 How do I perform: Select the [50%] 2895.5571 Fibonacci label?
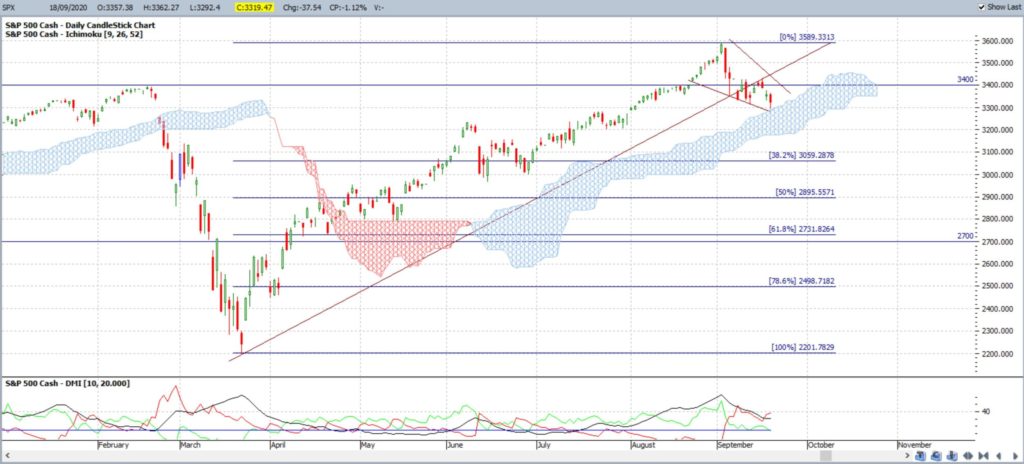pyautogui.click(x=804, y=193)
